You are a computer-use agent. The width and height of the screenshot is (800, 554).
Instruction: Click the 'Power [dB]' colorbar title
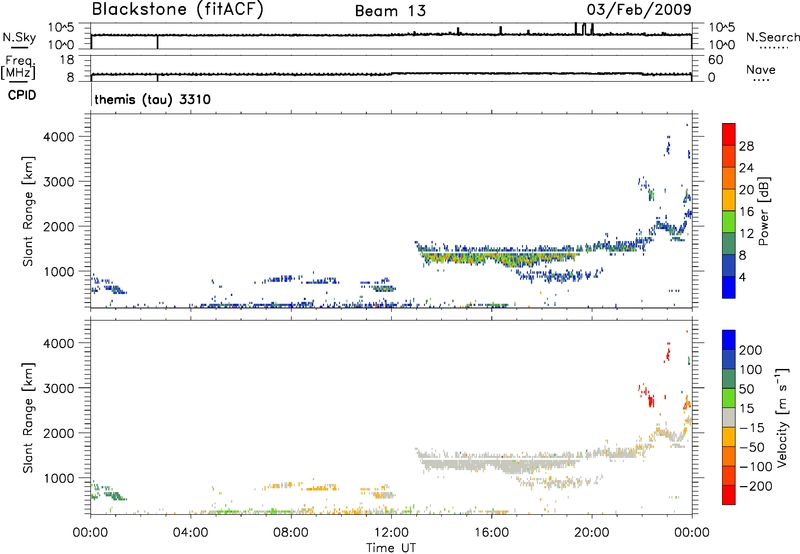763,211
